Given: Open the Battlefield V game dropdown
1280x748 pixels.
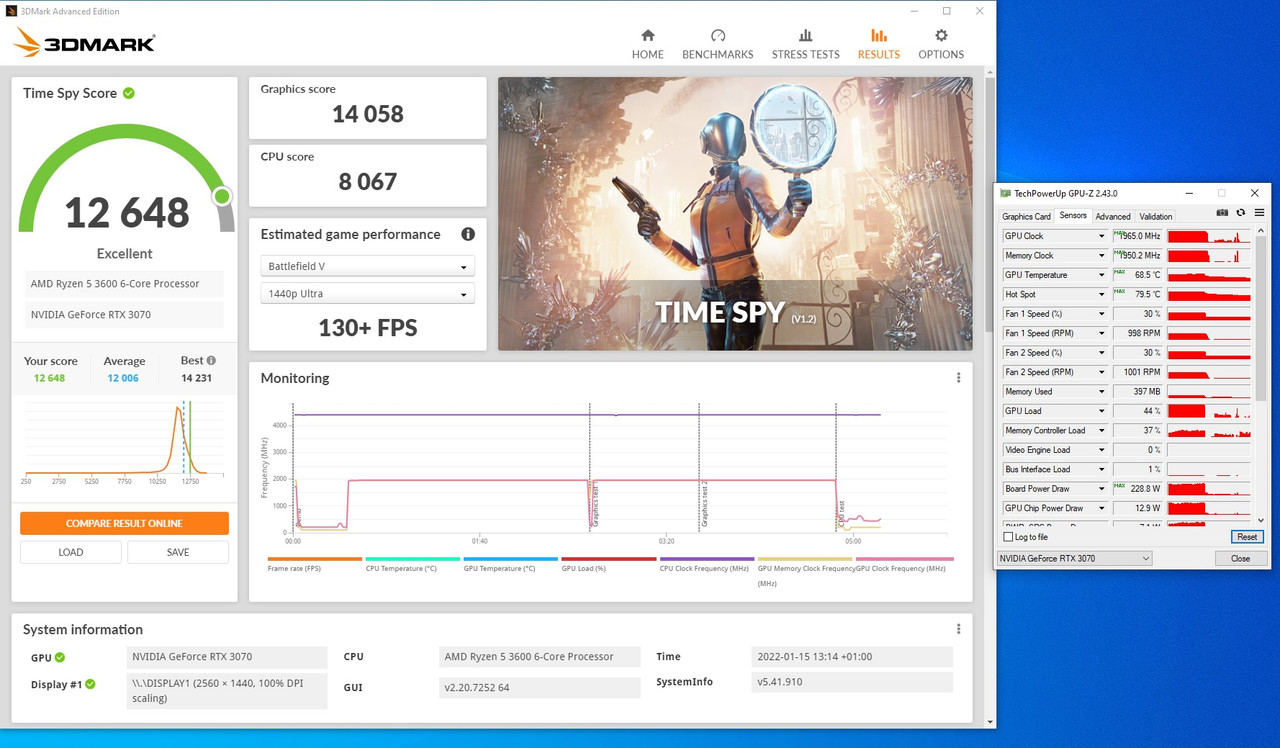Looking at the screenshot, I should 367,267.
